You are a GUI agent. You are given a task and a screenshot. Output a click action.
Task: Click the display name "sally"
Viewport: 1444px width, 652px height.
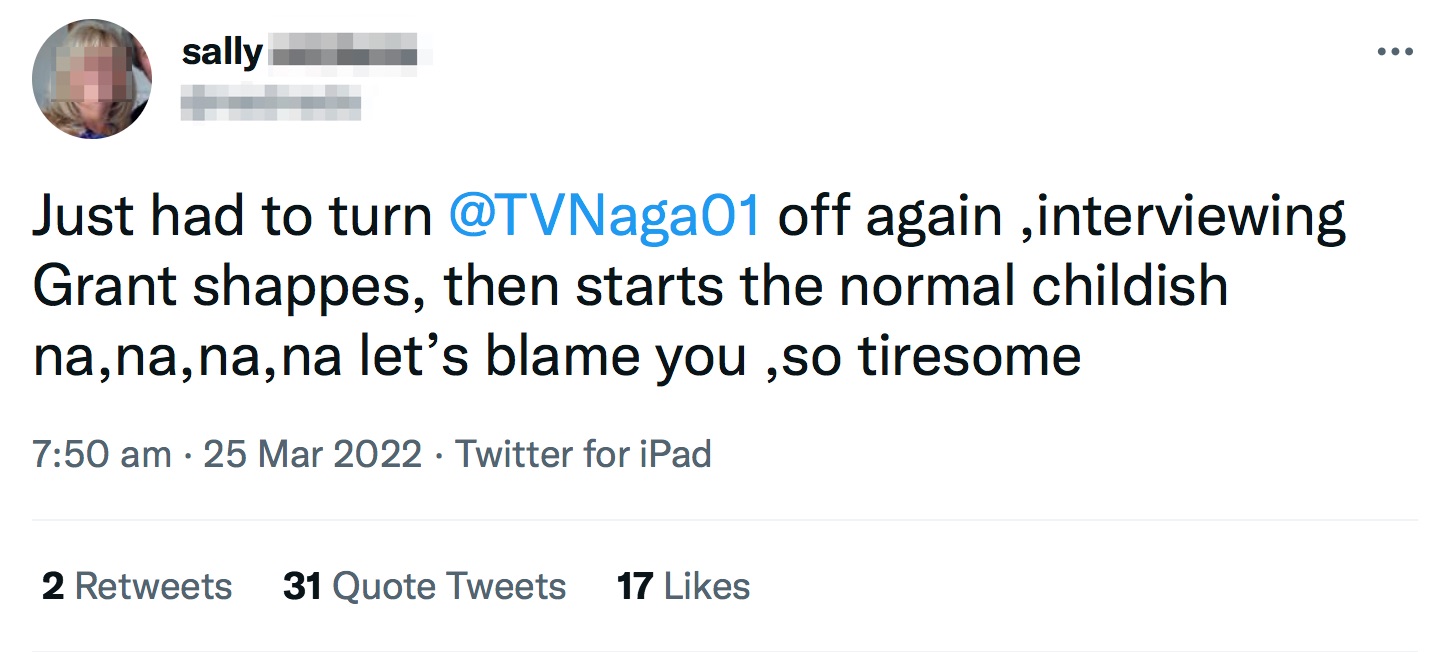click(221, 51)
